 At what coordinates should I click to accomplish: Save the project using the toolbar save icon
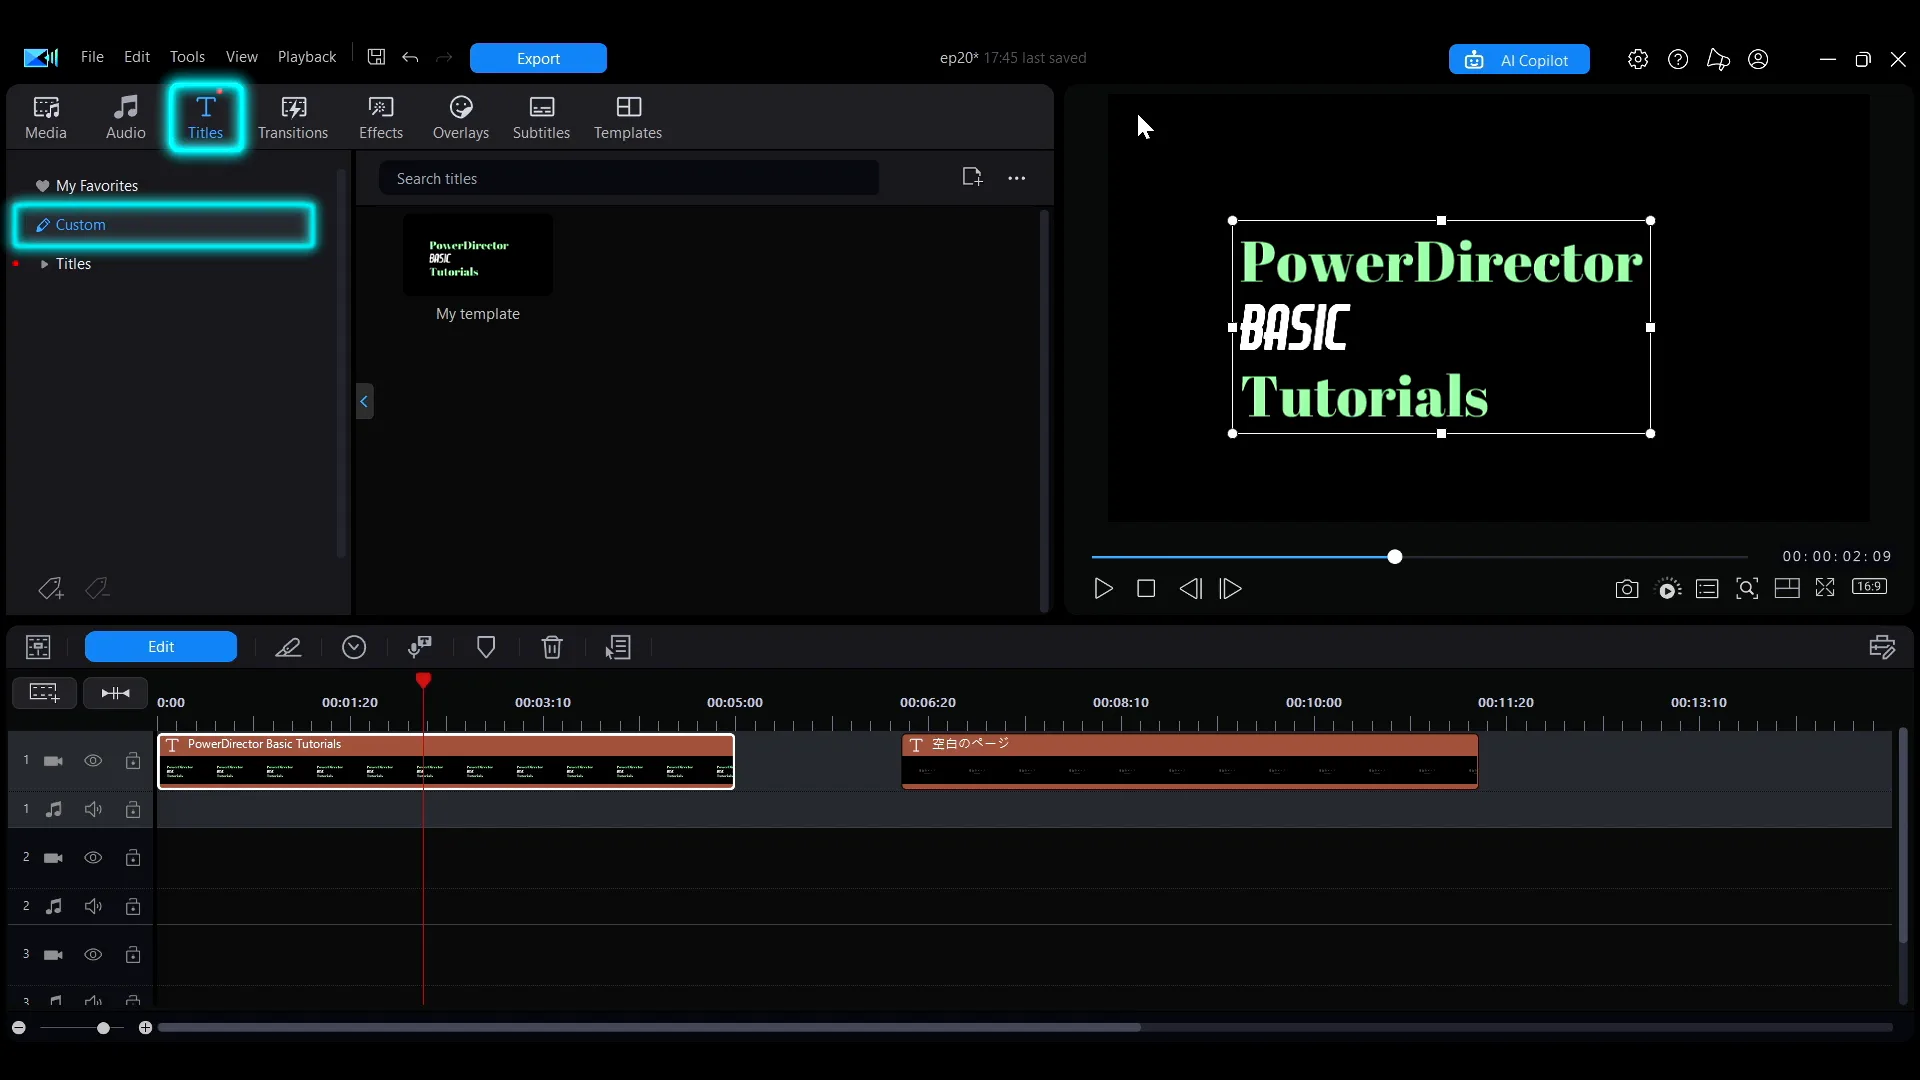point(376,57)
